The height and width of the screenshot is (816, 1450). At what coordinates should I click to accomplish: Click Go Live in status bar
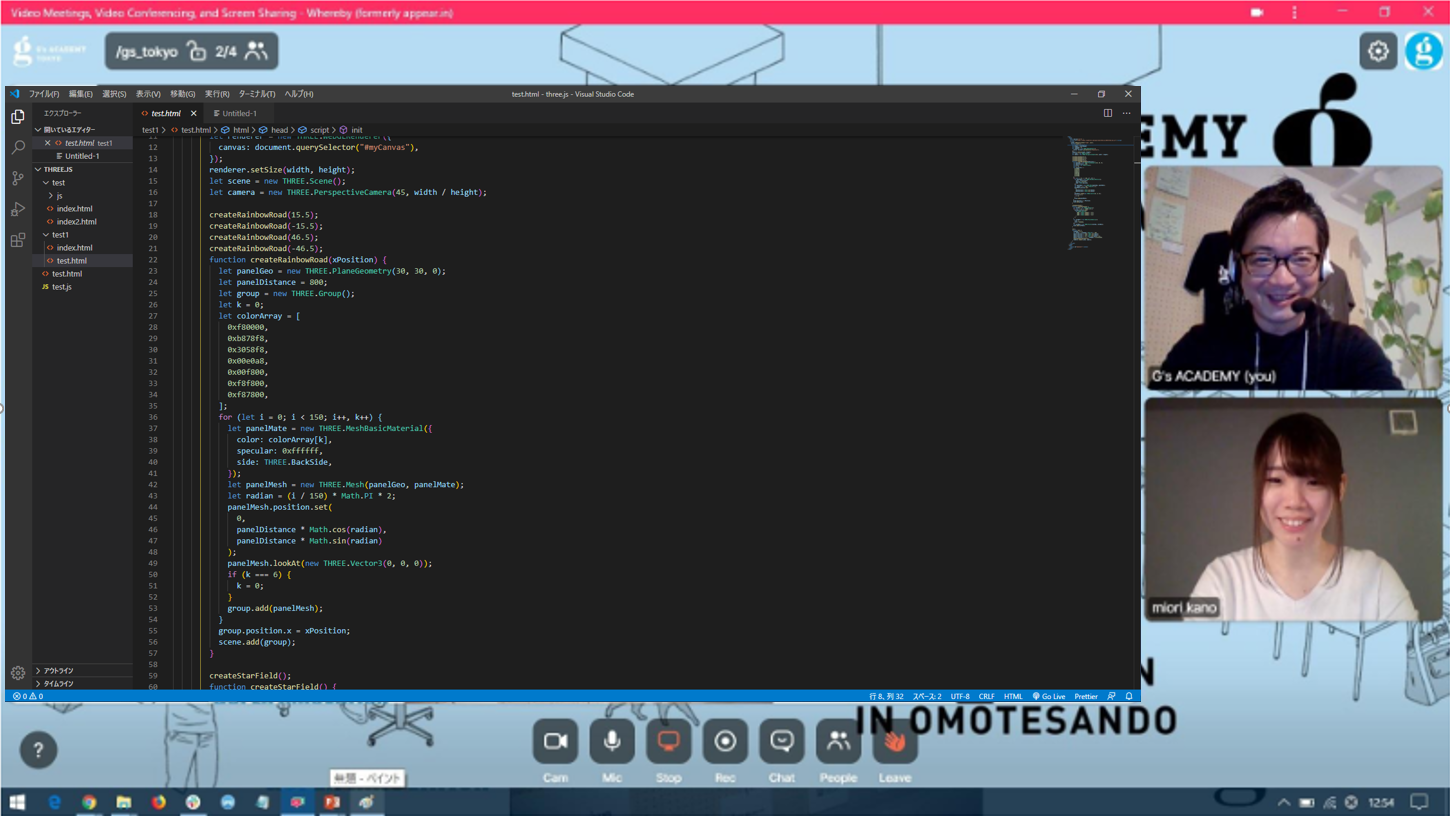tap(1049, 696)
